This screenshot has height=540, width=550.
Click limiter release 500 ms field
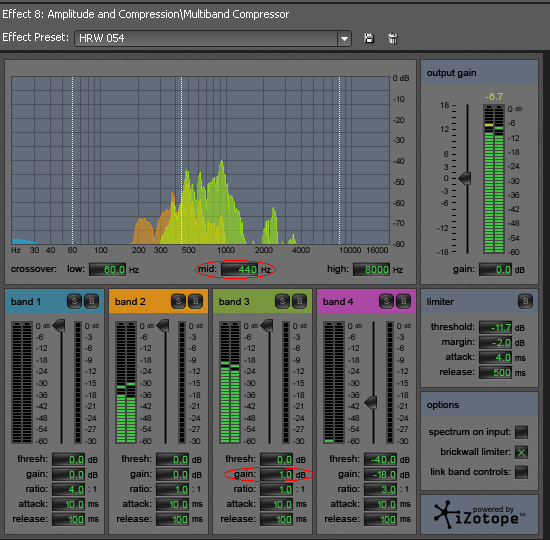[495, 373]
